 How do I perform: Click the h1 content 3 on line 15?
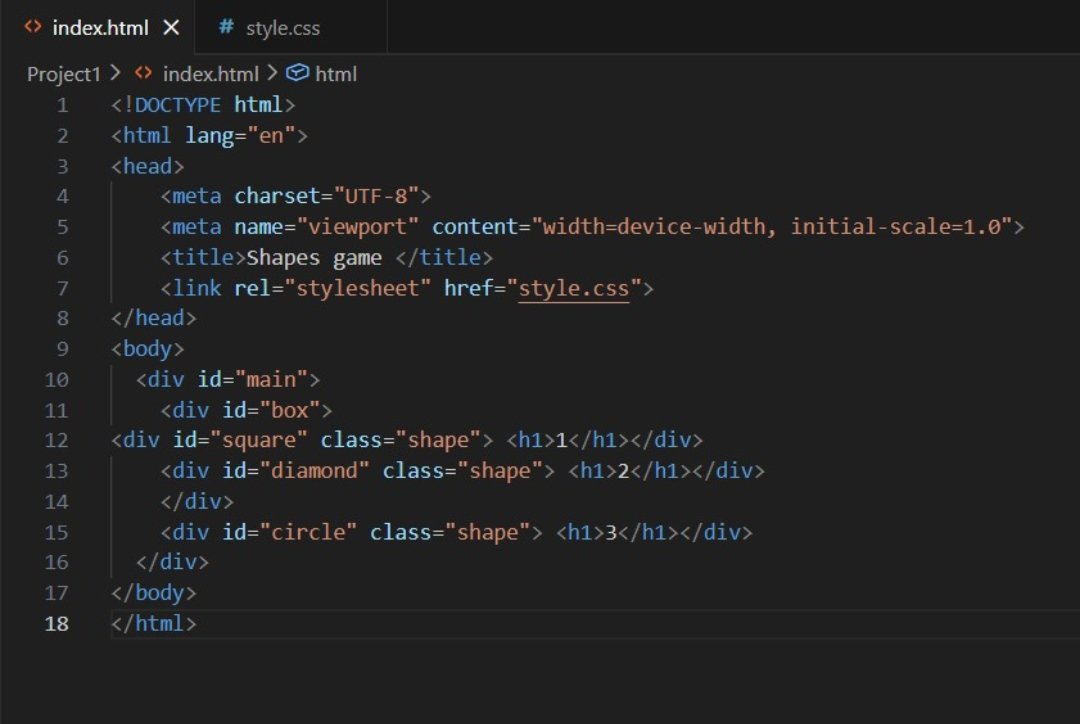click(x=611, y=532)
